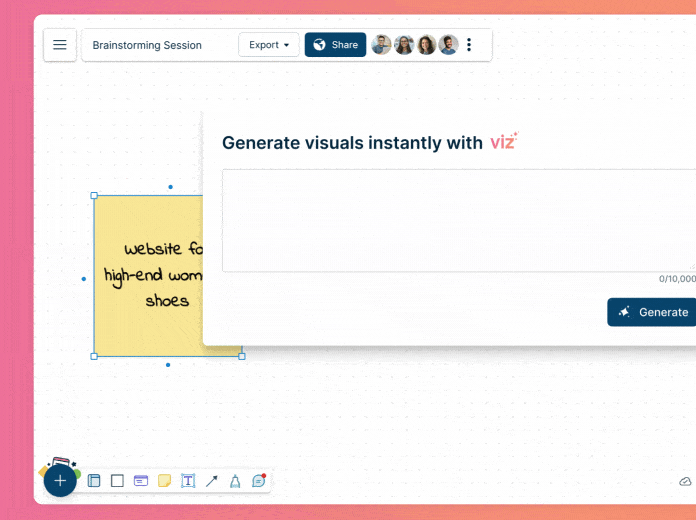Select the rectangle shape tool
696x520 pixels.
pos(117,481)
